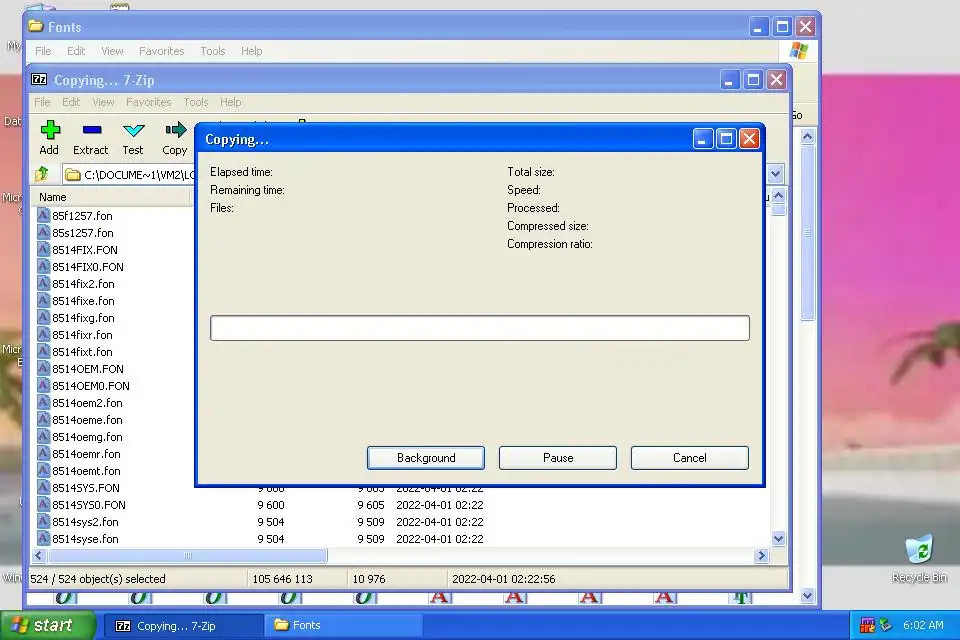Select the 85f1257.fon font file icon
This screenshot has height=640, width=960.
[x=43, y=215]
